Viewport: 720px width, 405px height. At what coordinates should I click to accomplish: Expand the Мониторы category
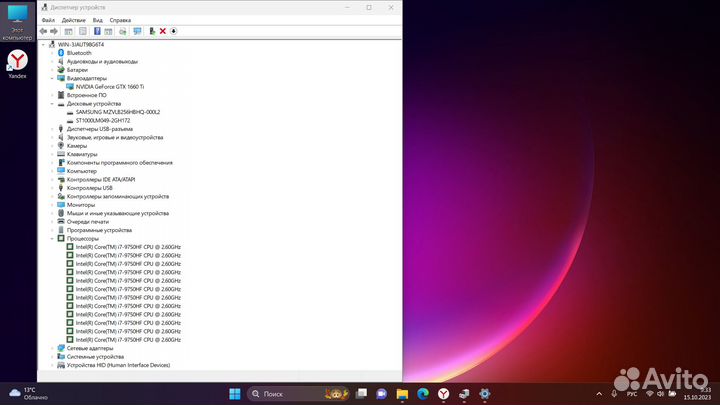click(x=52, y=205)
